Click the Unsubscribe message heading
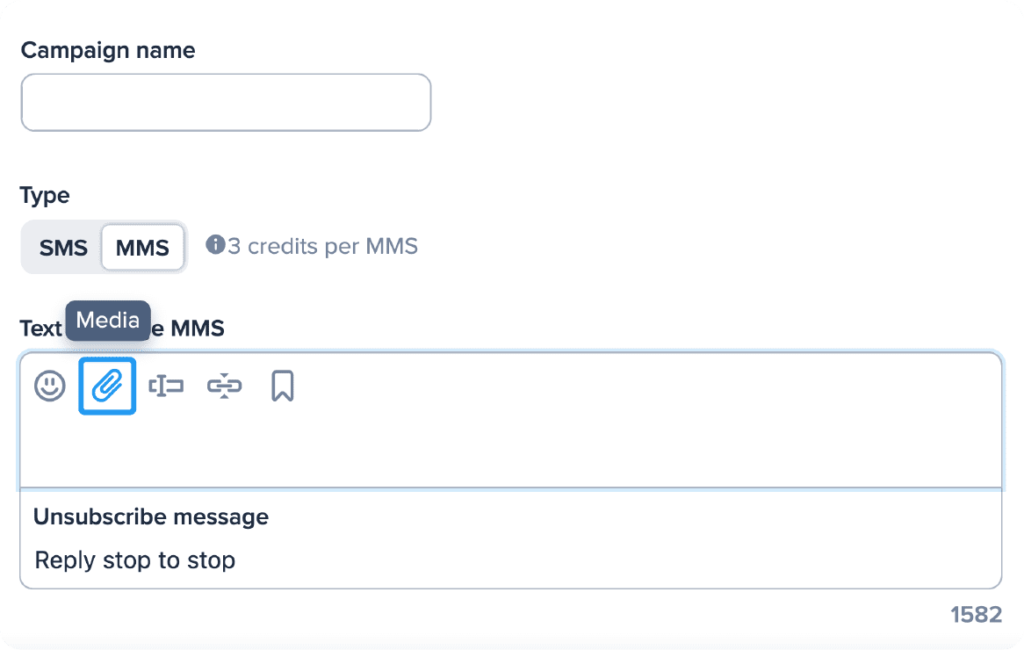The height and width of the screenshot is (650, 1024). pyautogui.click(x=151, y=517)
